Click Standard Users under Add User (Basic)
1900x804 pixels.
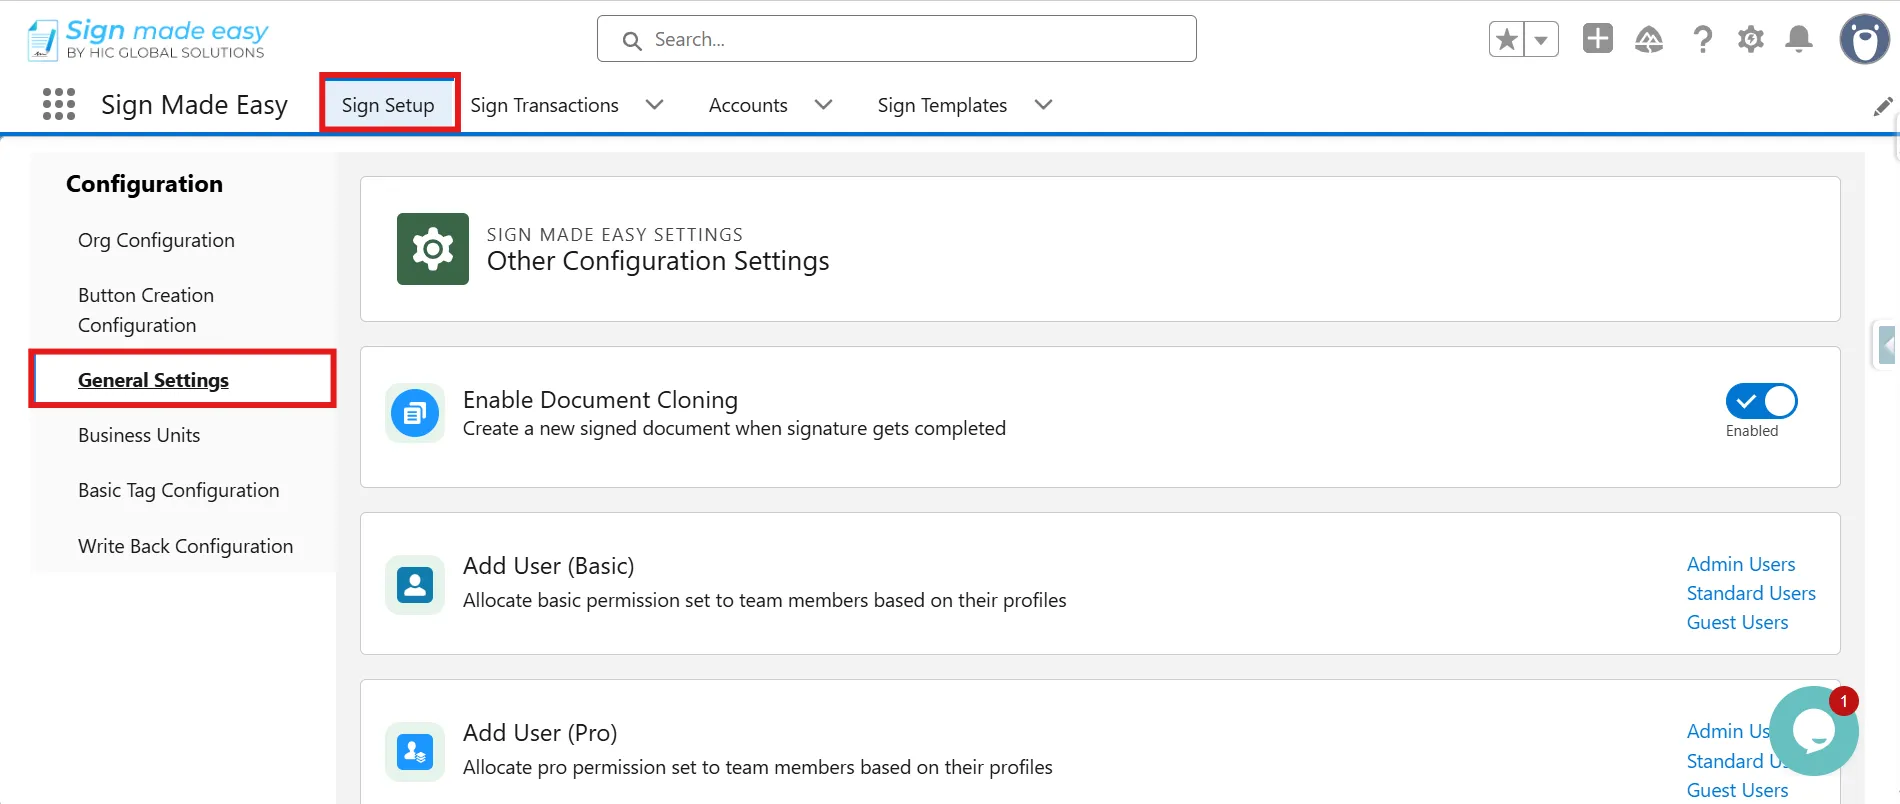click(1751, 593)
